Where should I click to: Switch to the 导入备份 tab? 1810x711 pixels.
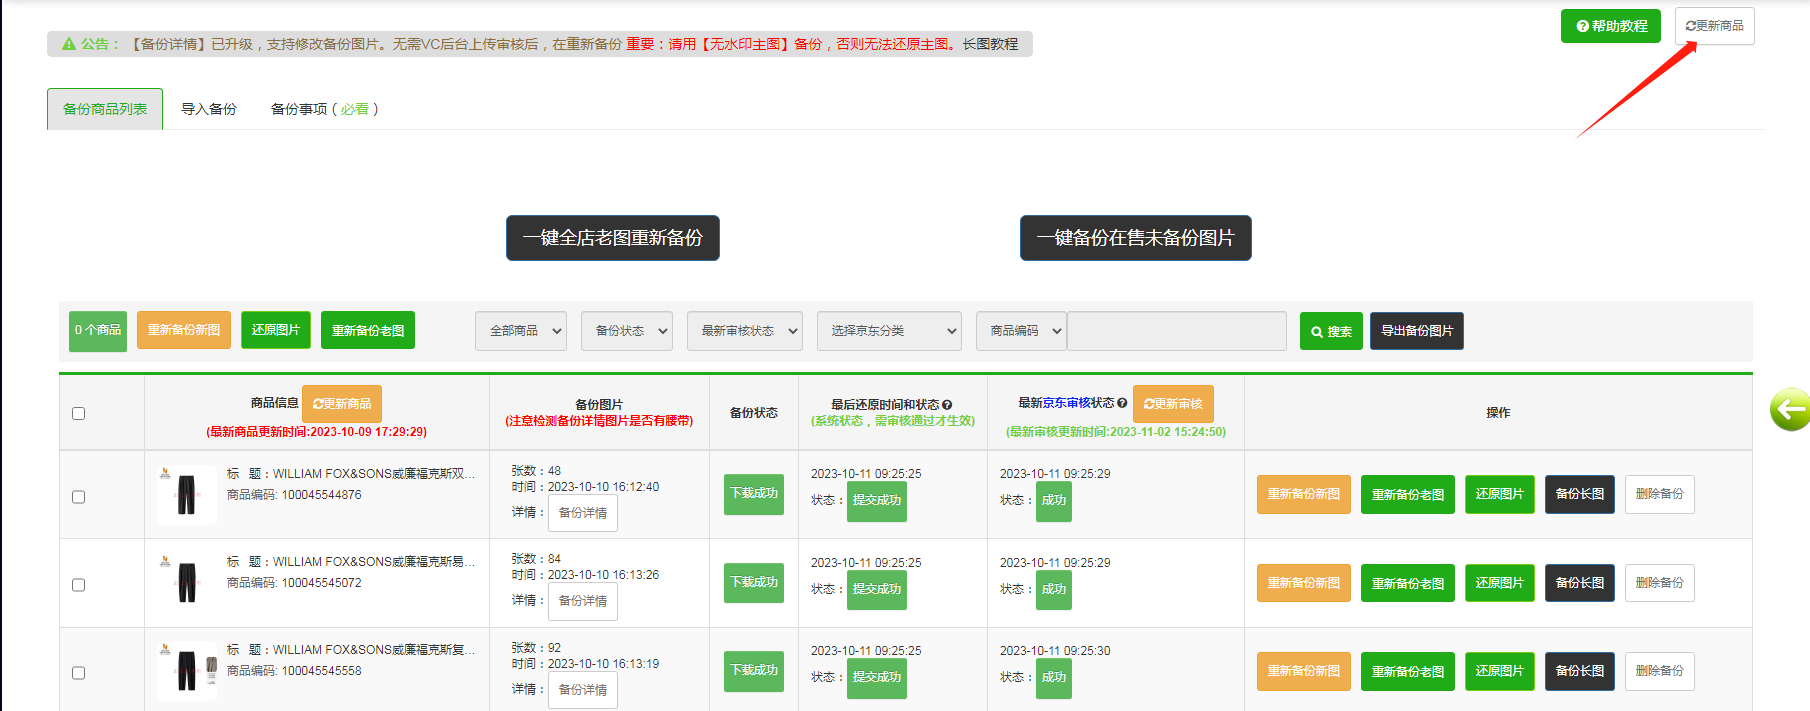click(x=209, y=109)
